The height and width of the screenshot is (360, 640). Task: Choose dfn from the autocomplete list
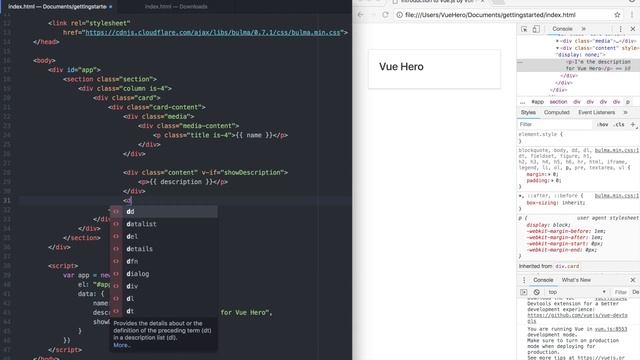[x=164, y=261]
